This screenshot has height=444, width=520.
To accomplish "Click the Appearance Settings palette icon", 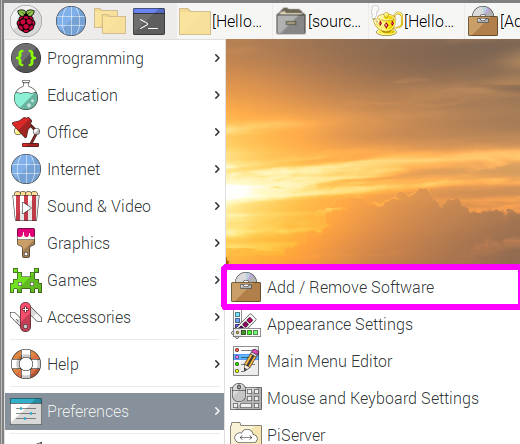I will coord(246,324).
